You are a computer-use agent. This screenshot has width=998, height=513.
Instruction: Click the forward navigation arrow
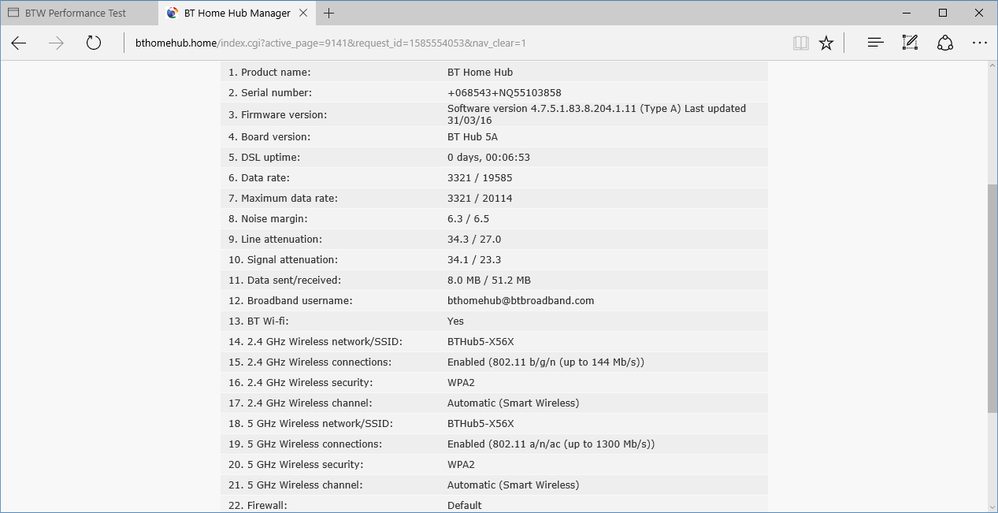pyautogui.click(x=56, y=43)
